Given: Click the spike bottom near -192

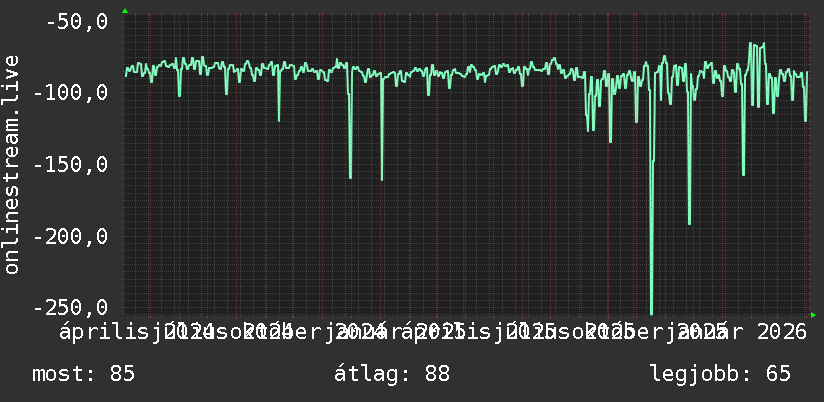Looking at the screenshot, I should pos(689,222).
